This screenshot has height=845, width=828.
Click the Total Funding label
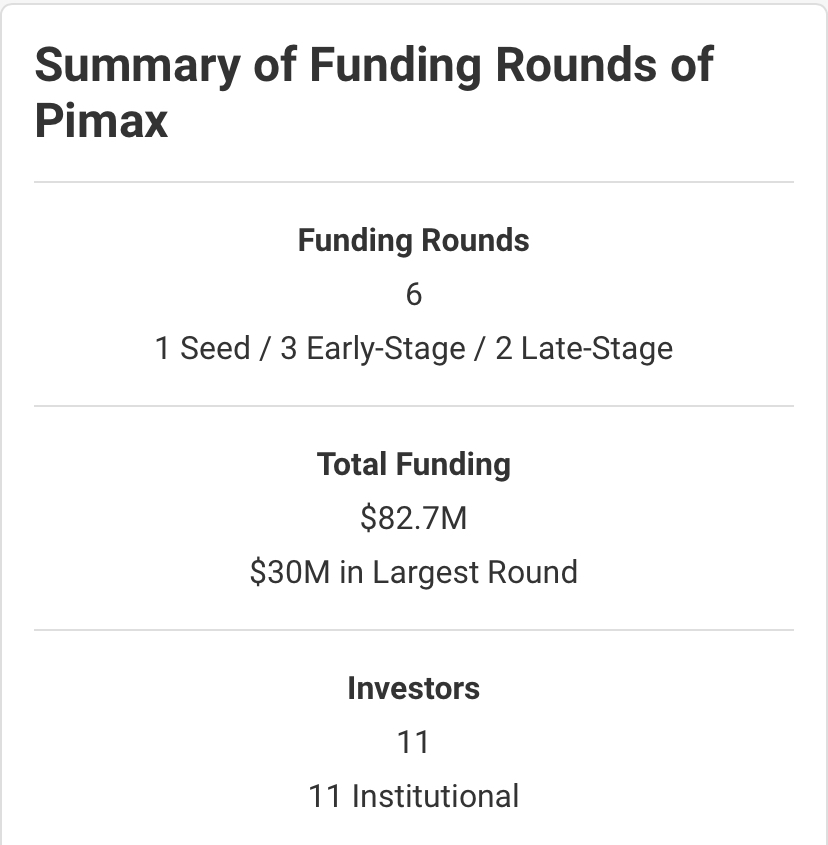[413, 465]
